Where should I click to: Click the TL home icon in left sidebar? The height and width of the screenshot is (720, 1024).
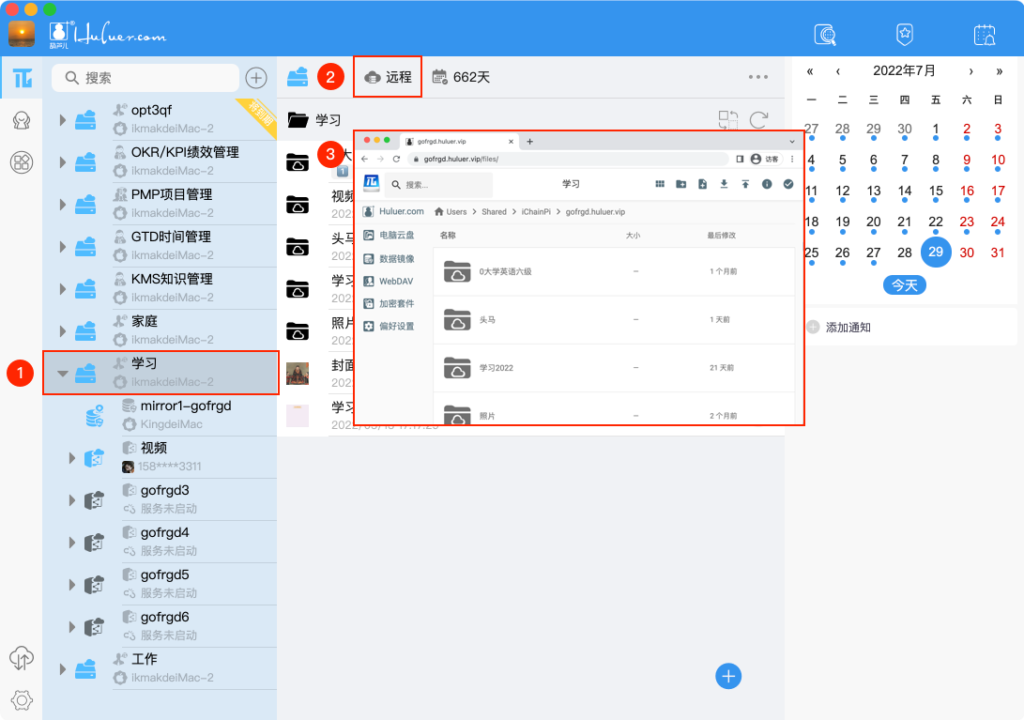[22, 78]
